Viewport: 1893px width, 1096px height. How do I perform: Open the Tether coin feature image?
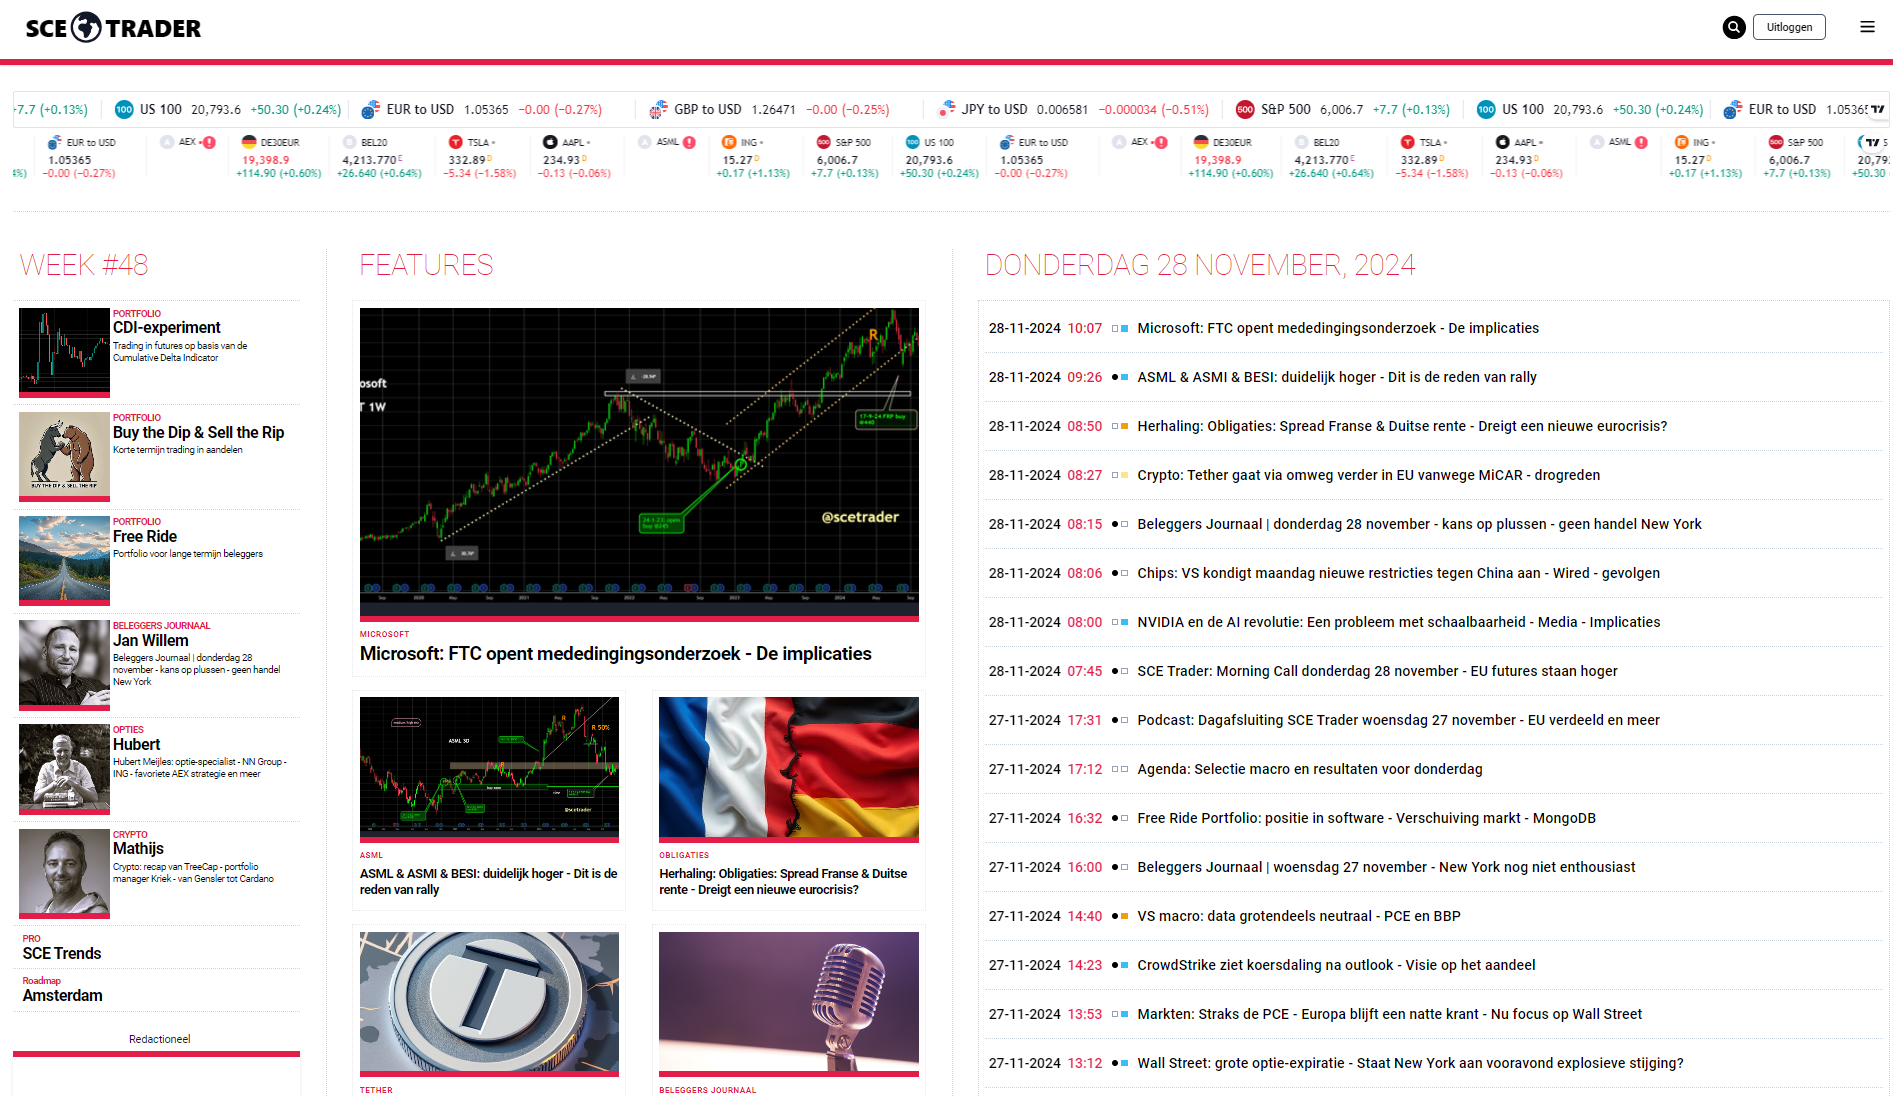tap(489, 1004)
